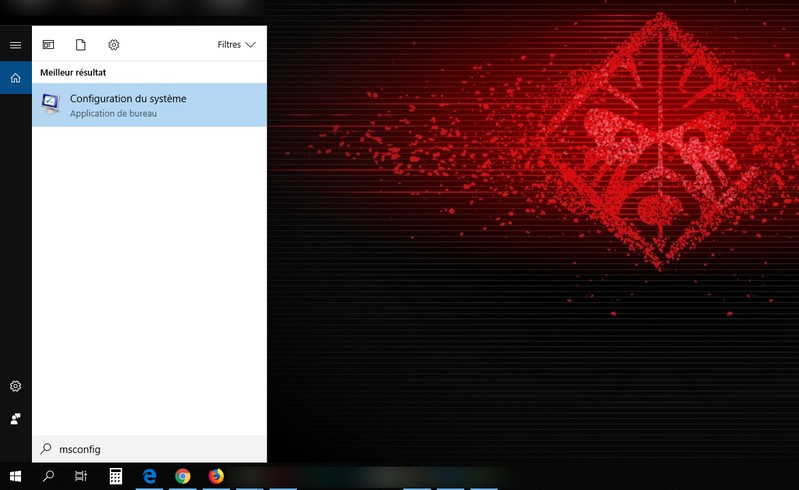Expand the Filtres dropdown

point(236,45)
